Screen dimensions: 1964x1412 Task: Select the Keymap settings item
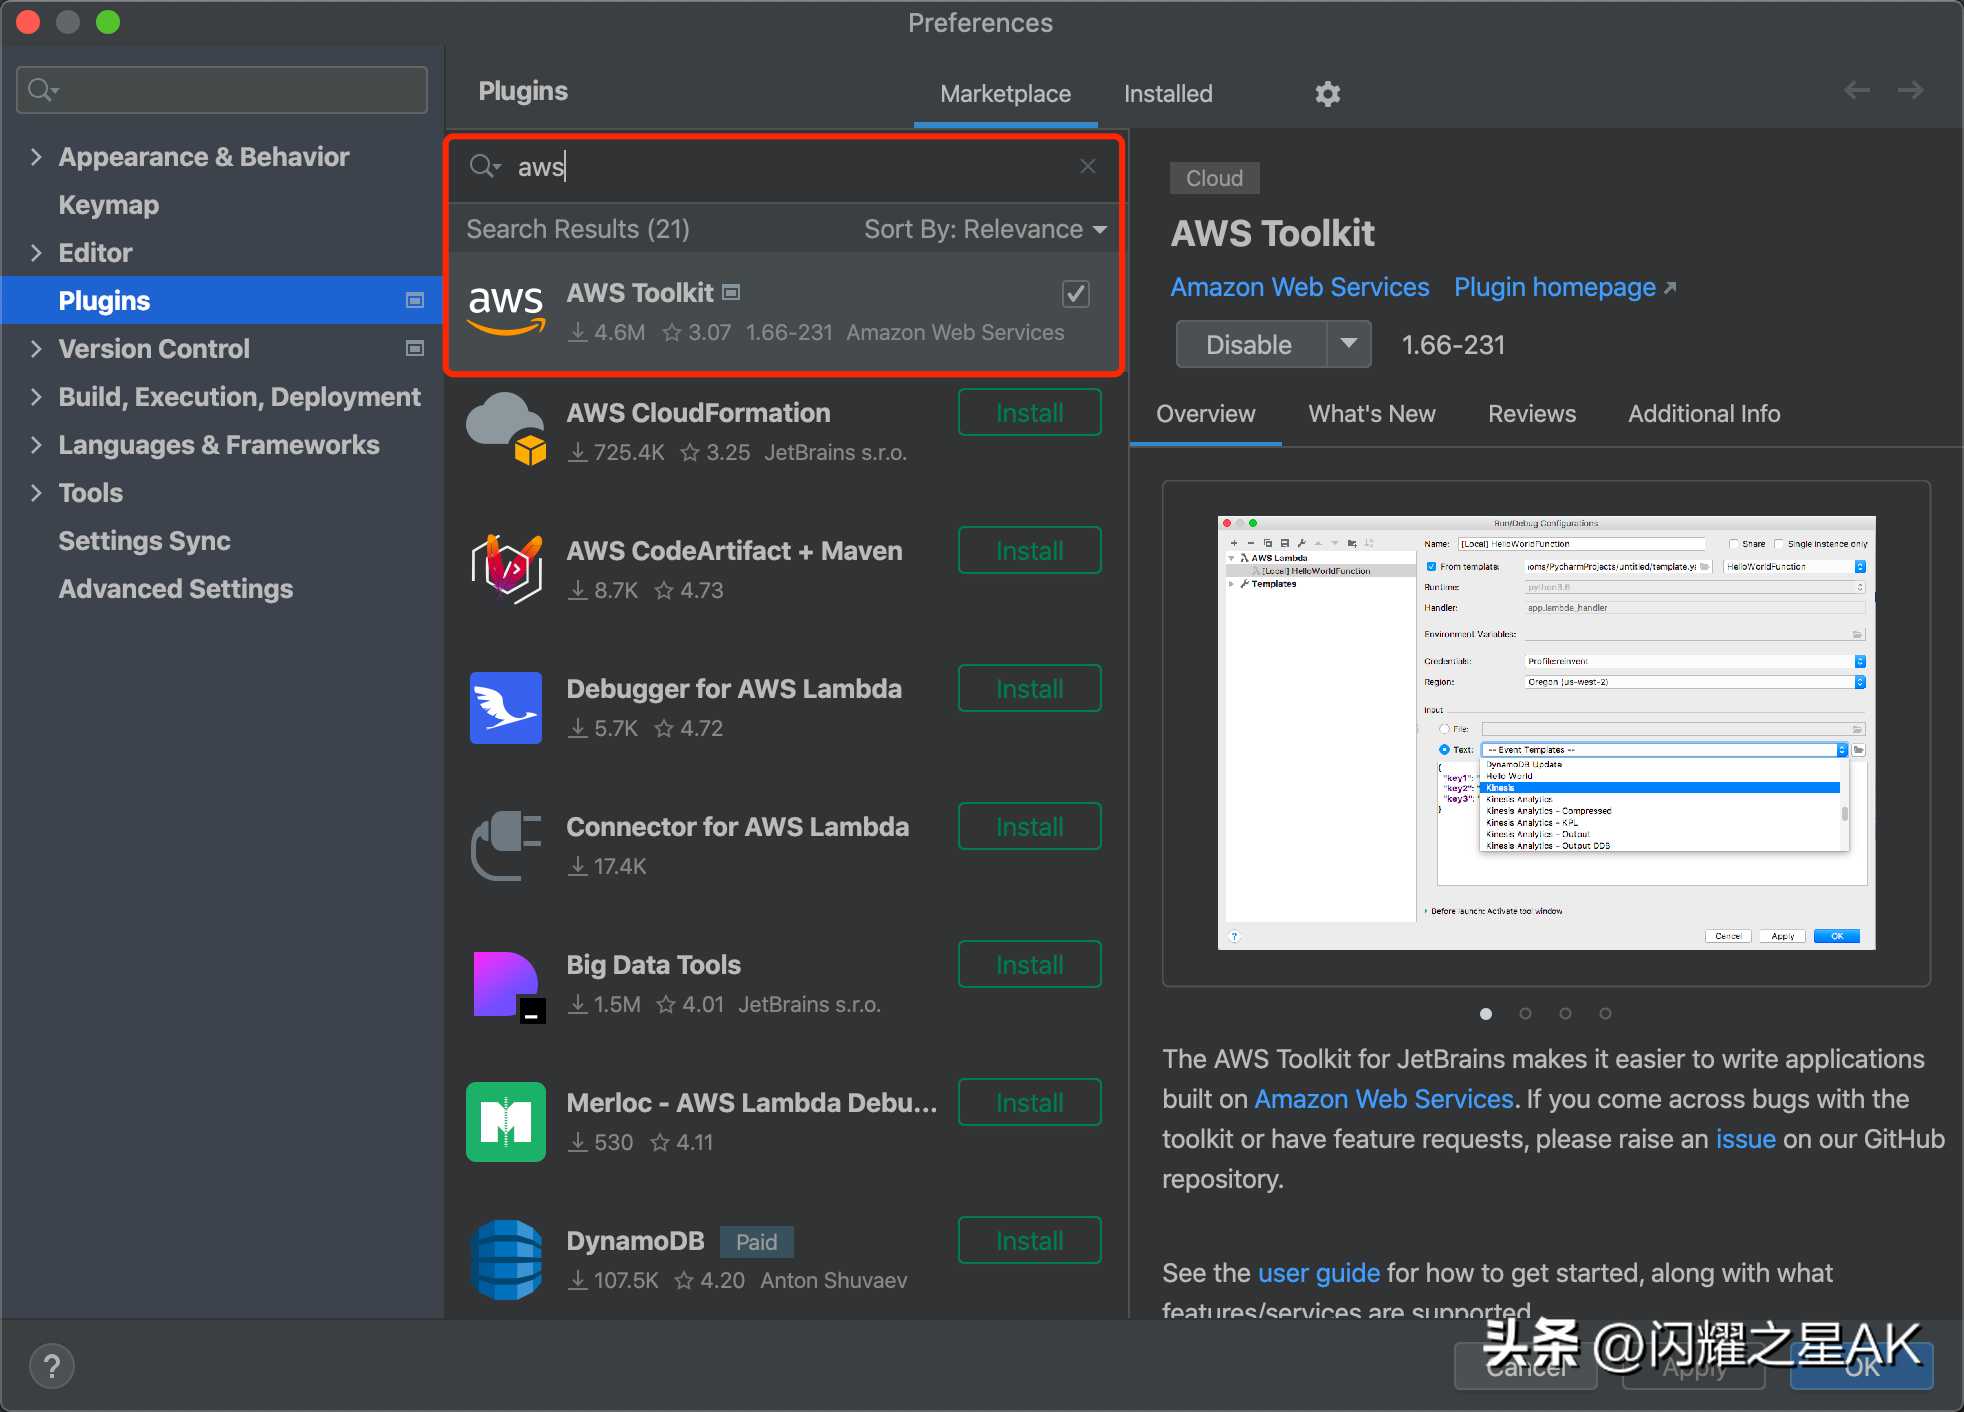point(109,204)
